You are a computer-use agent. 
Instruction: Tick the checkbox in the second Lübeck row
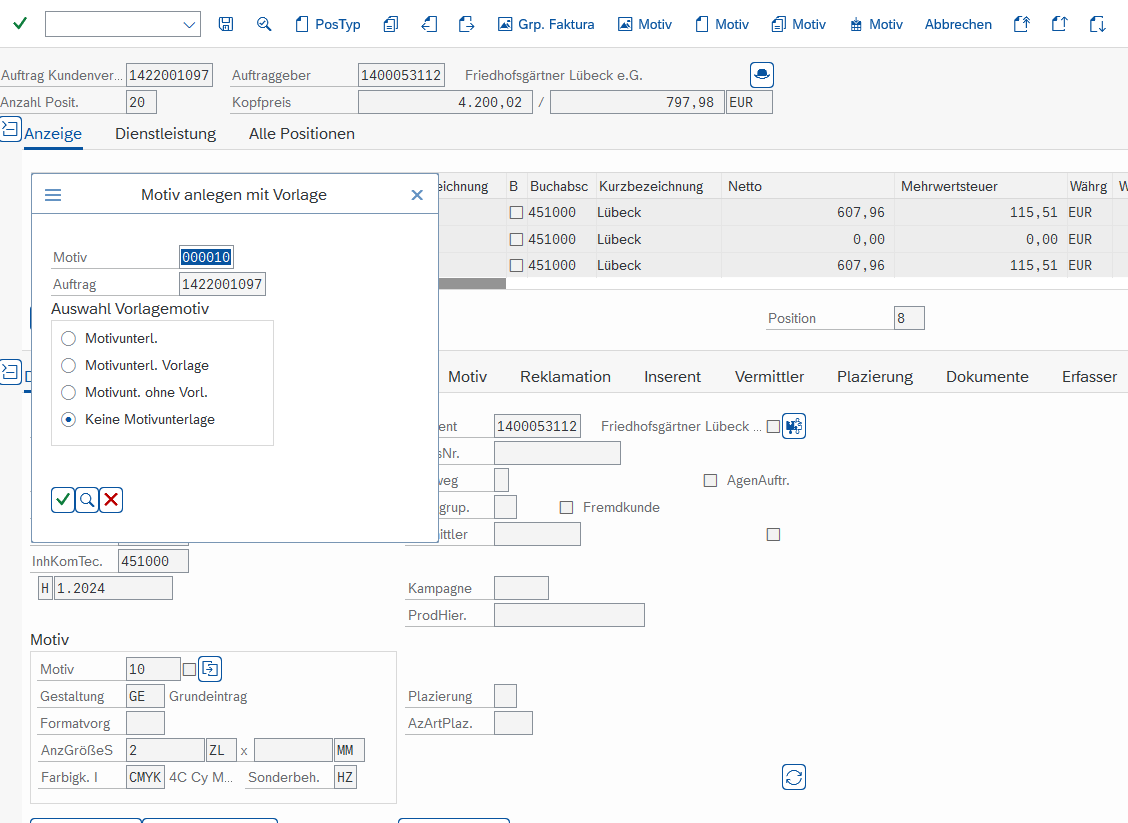click(516, 240)
